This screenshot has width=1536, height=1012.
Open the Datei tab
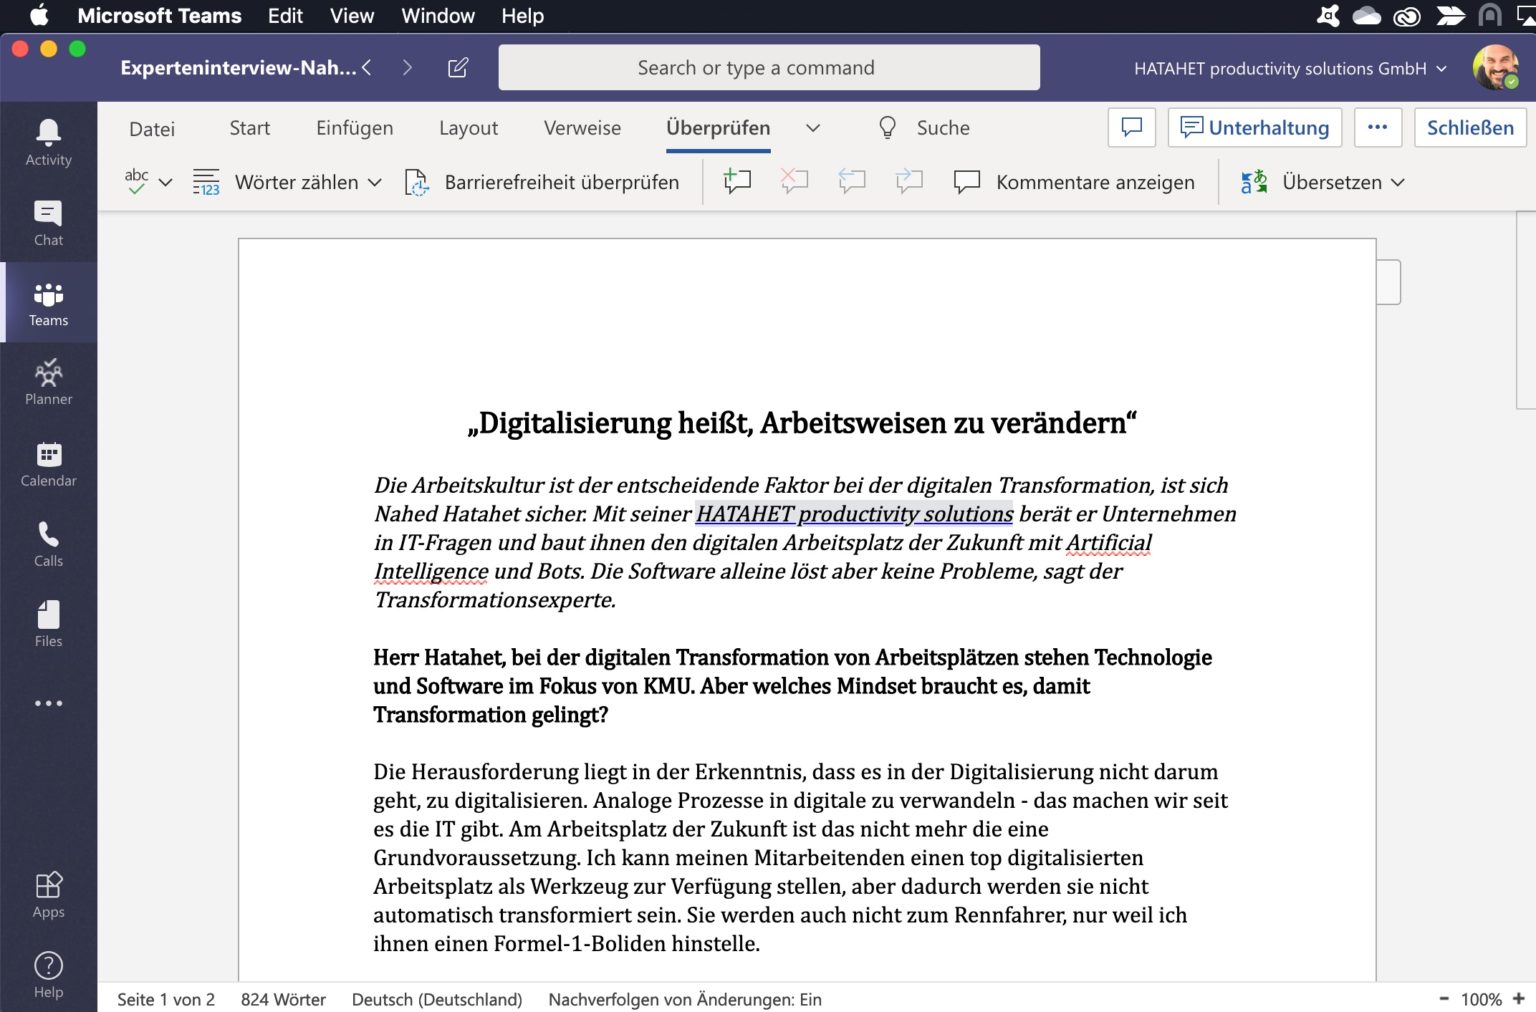coord(152,128)
